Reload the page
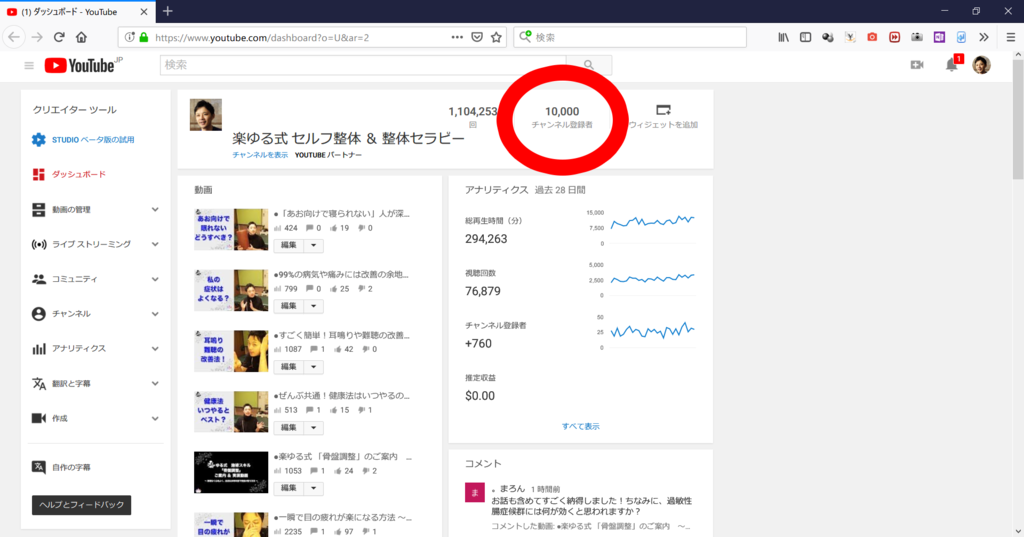The height and width of the screenshot is (537, 1024). click(59, 37)
